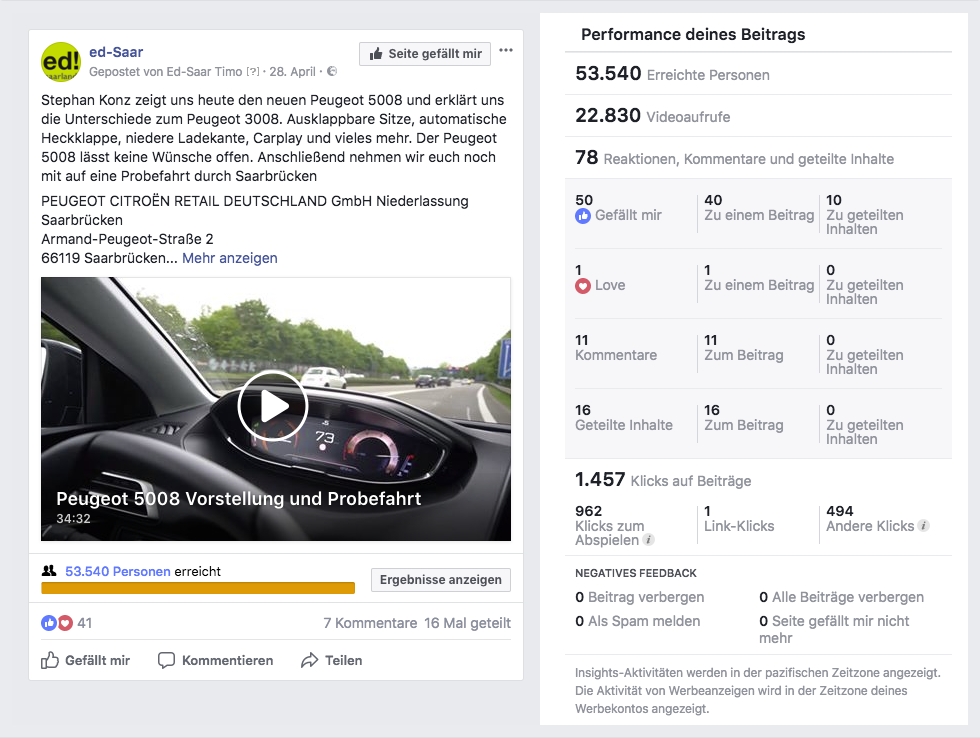
Task: Click '78 Reaktionen, Kommentare und geteilte Inhalte'
Action: click(x=734, y=157)
